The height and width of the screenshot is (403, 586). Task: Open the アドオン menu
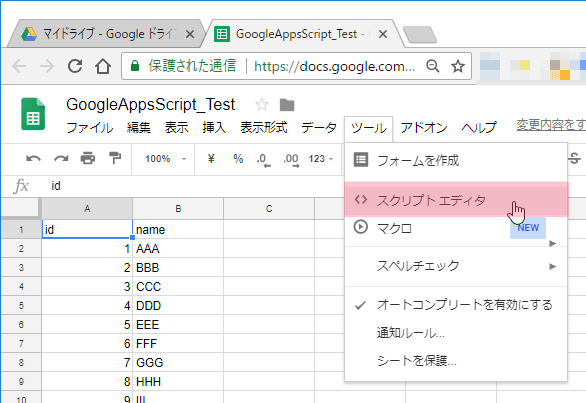[x=424, y=128]
